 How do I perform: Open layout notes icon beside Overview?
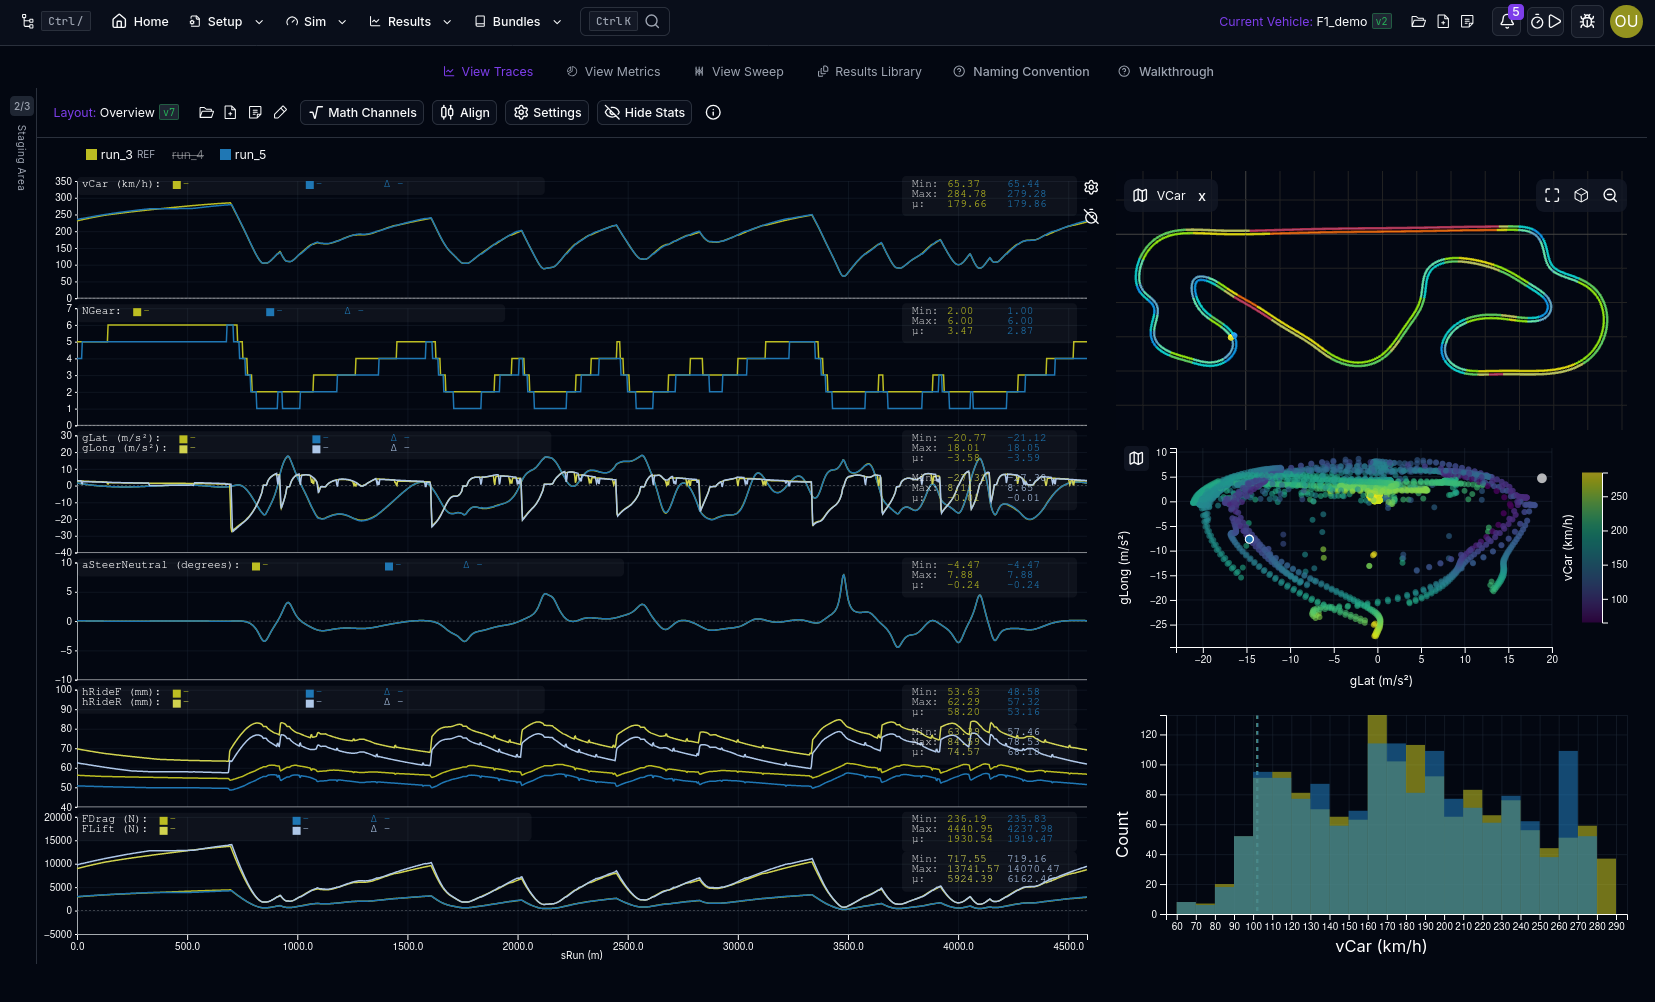point(255,112)
